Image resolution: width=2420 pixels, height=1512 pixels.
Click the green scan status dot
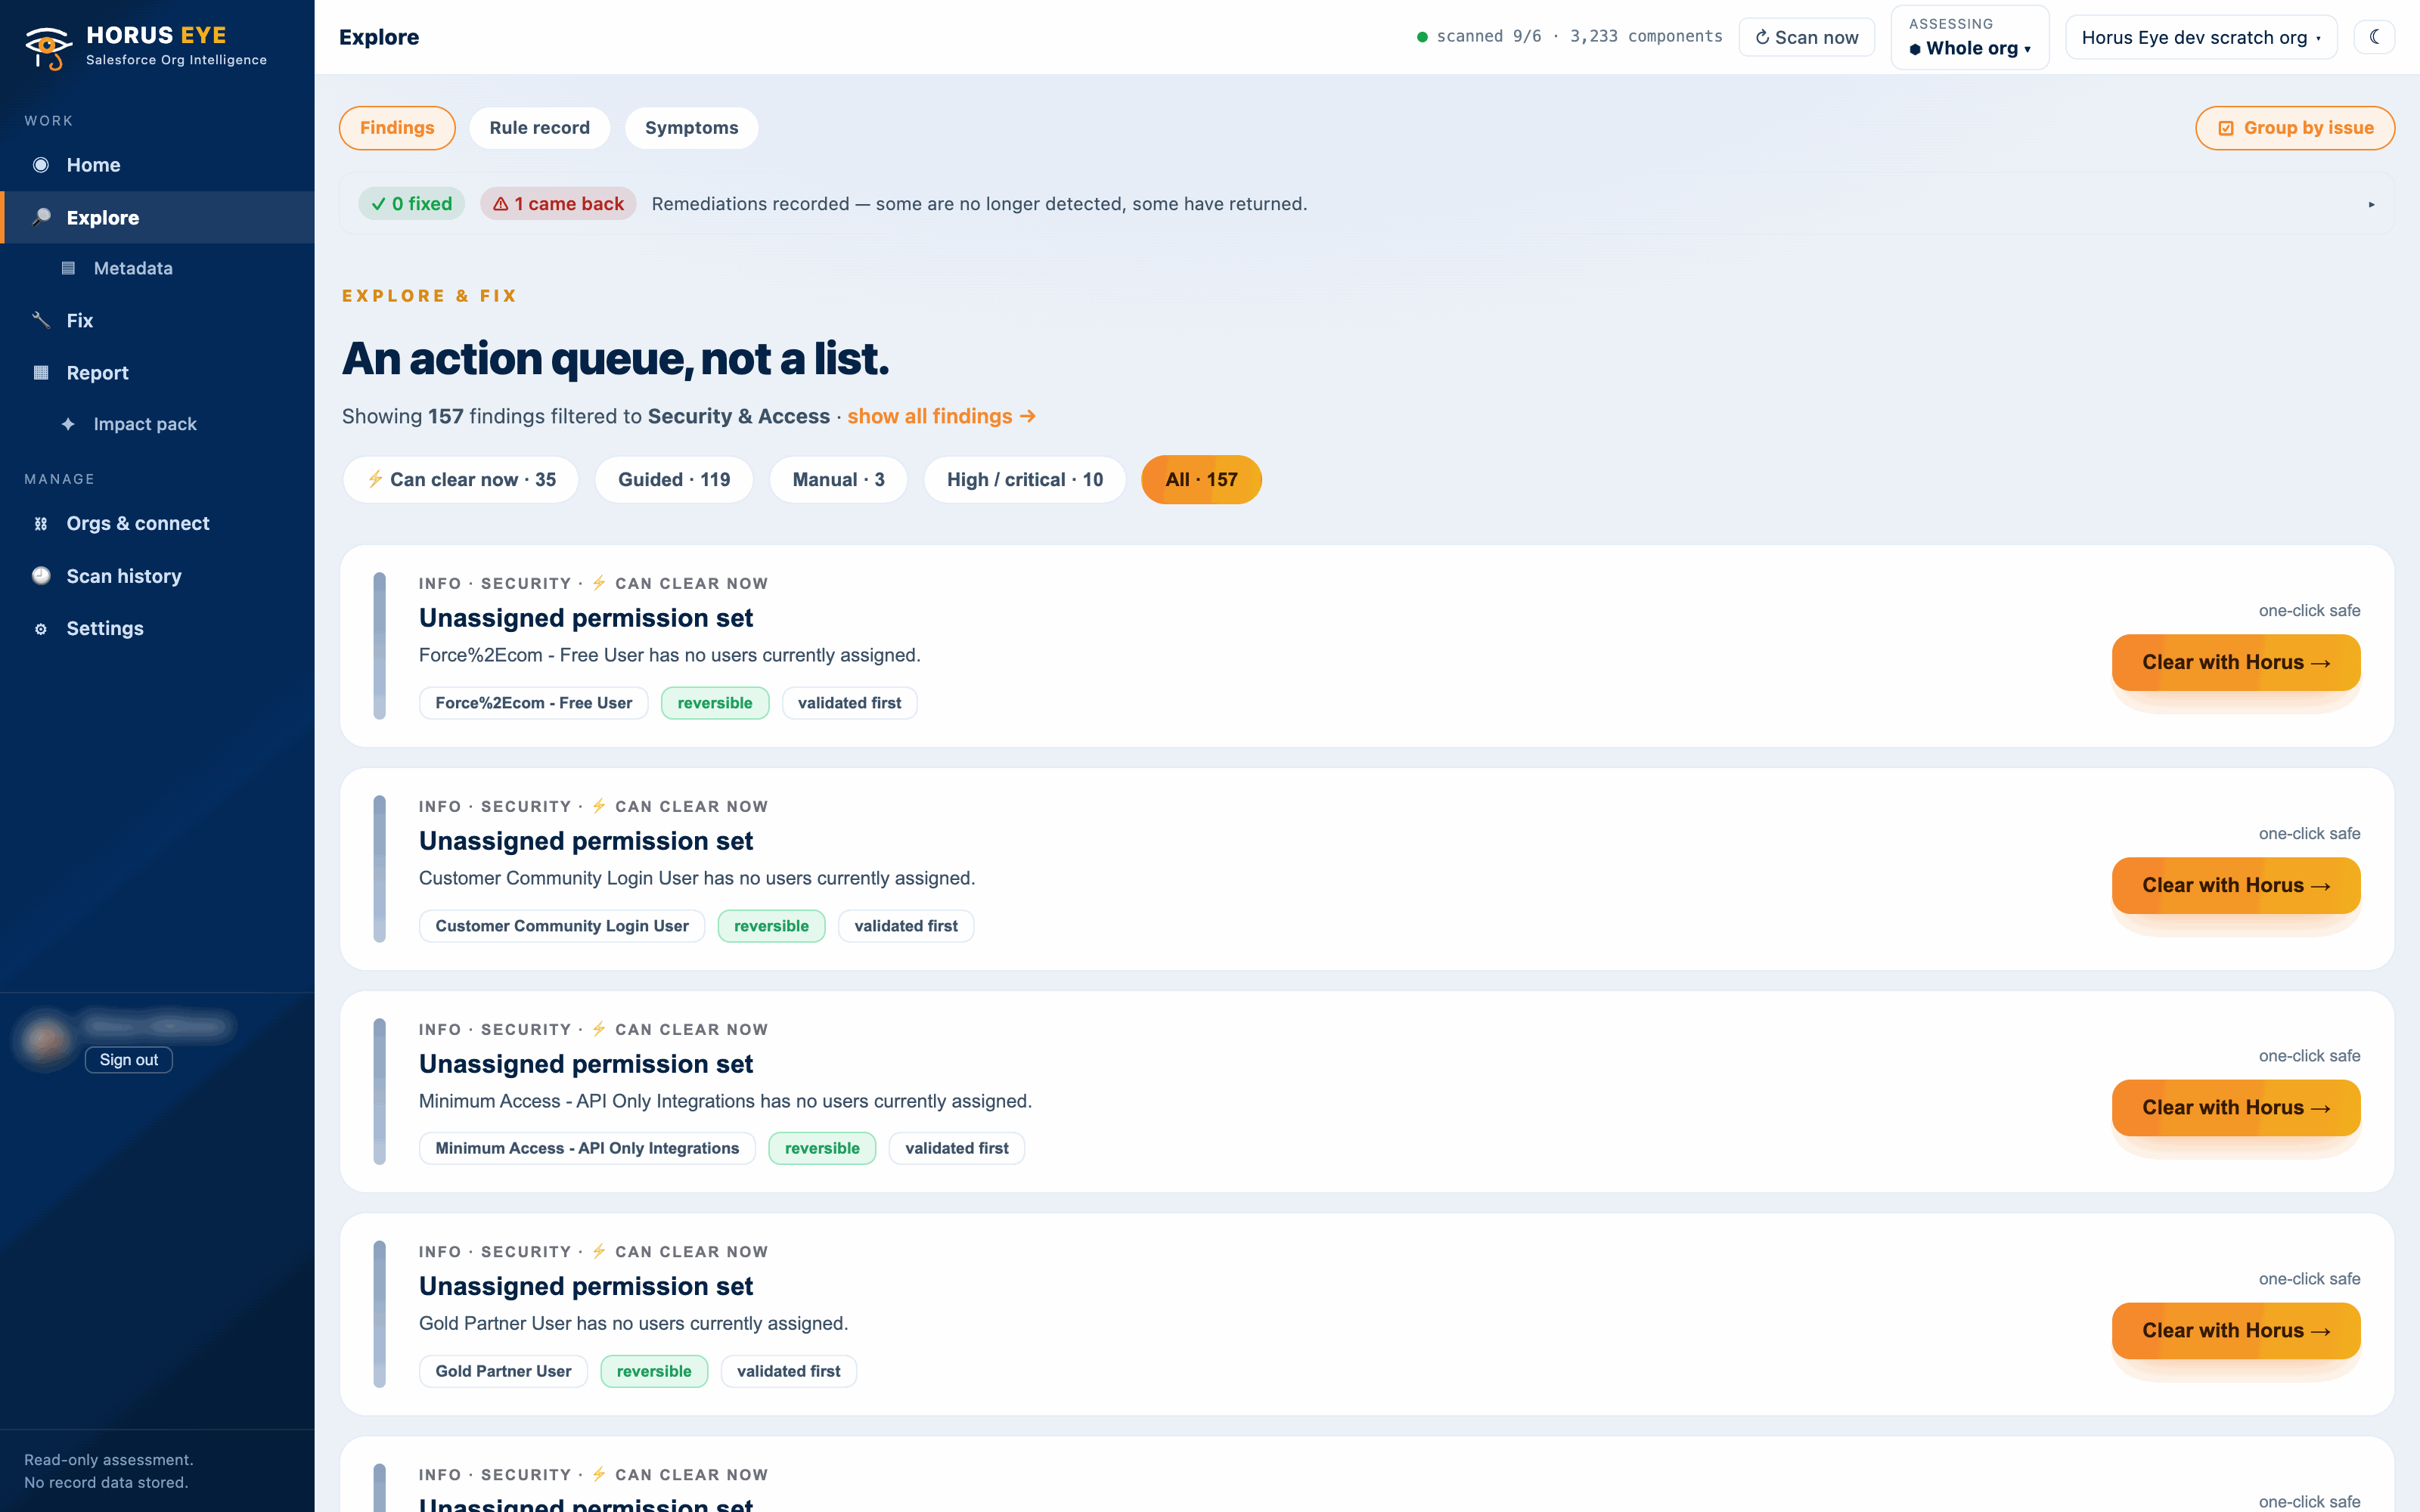click(1422, 37)
